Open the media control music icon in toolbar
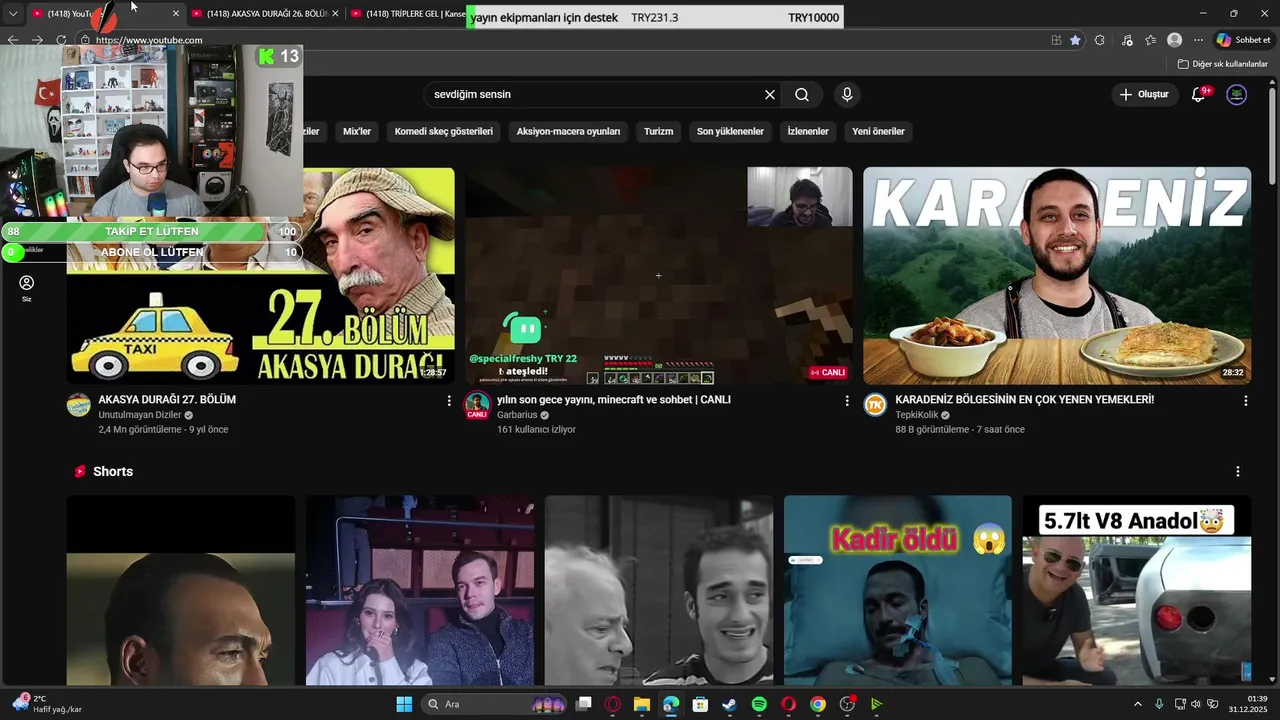The height and width of the screenshot is (720, 1280). (1127, 40)
